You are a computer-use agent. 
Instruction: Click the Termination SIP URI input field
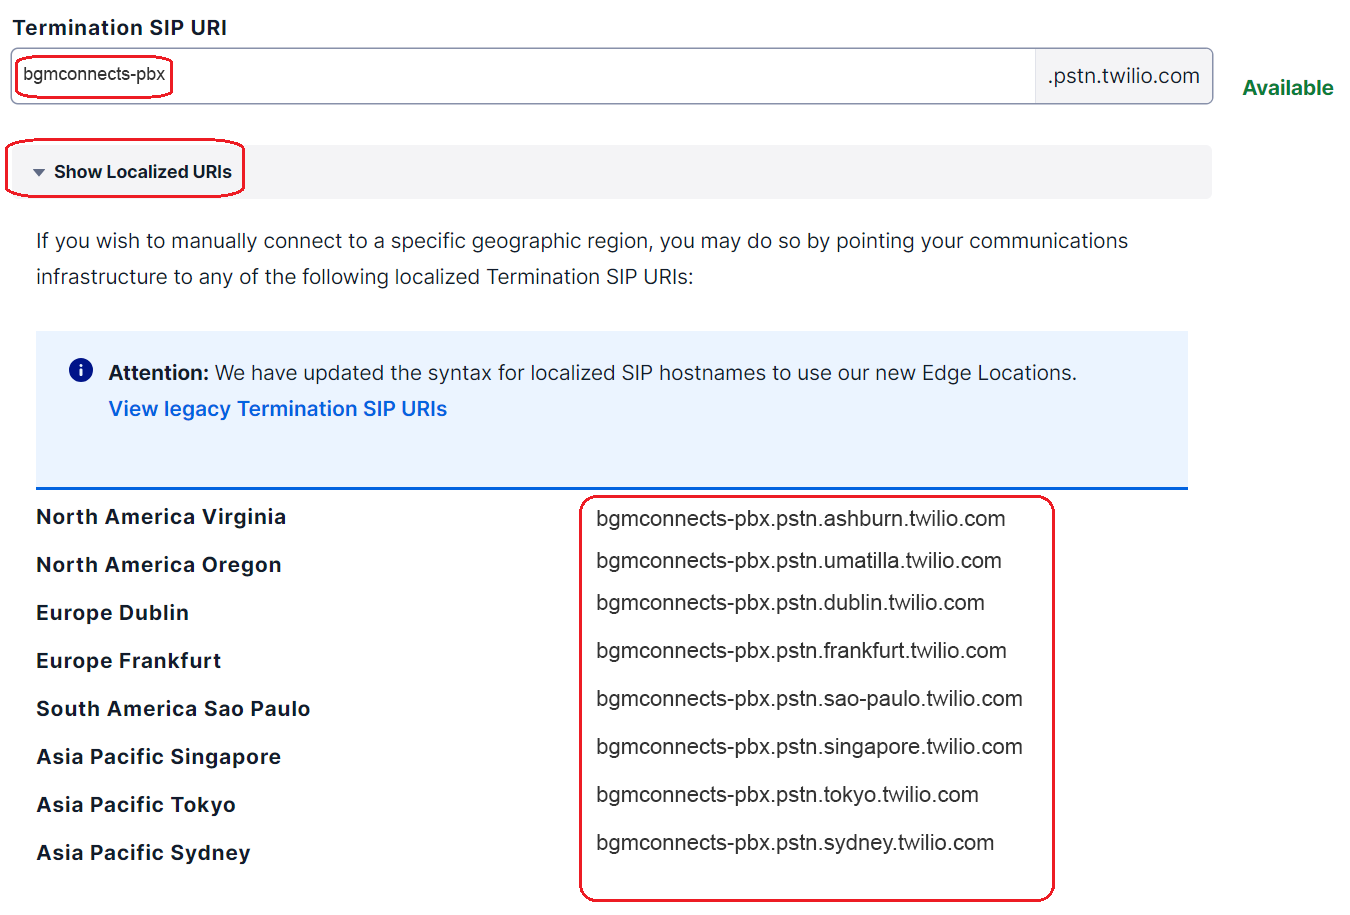tap(520, 76)
